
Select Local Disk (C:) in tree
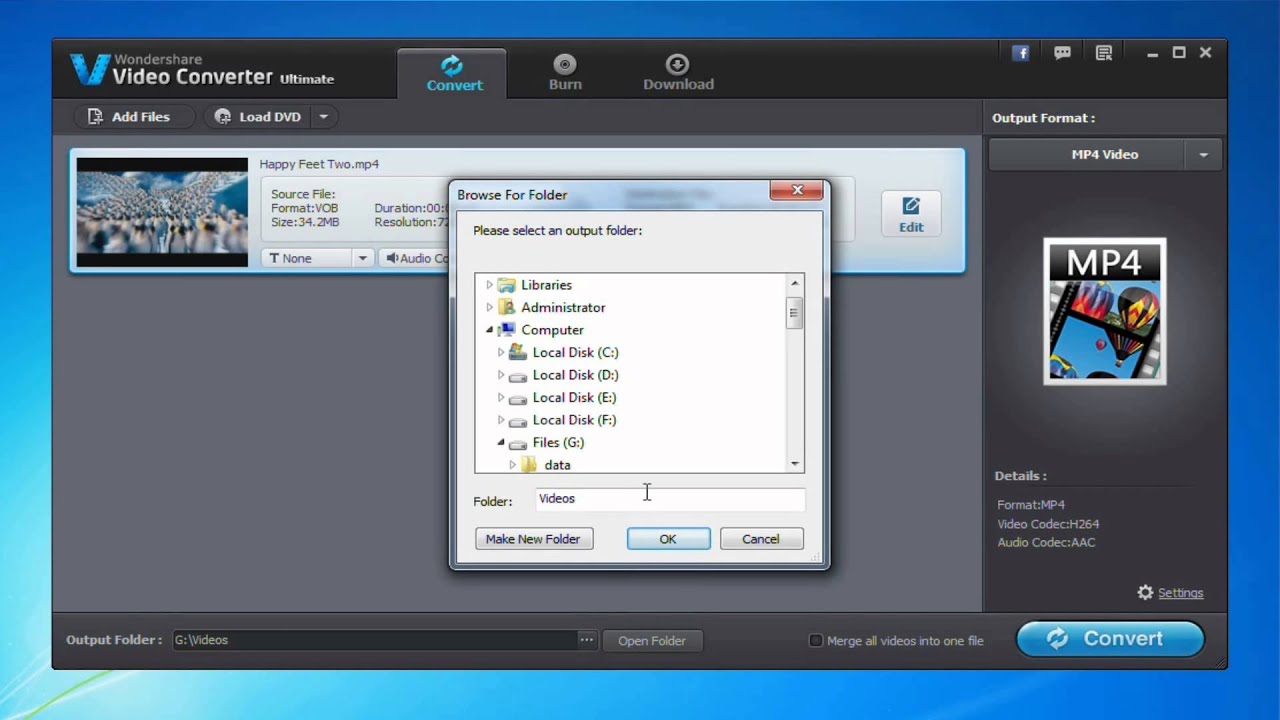[x=575, y=352]
